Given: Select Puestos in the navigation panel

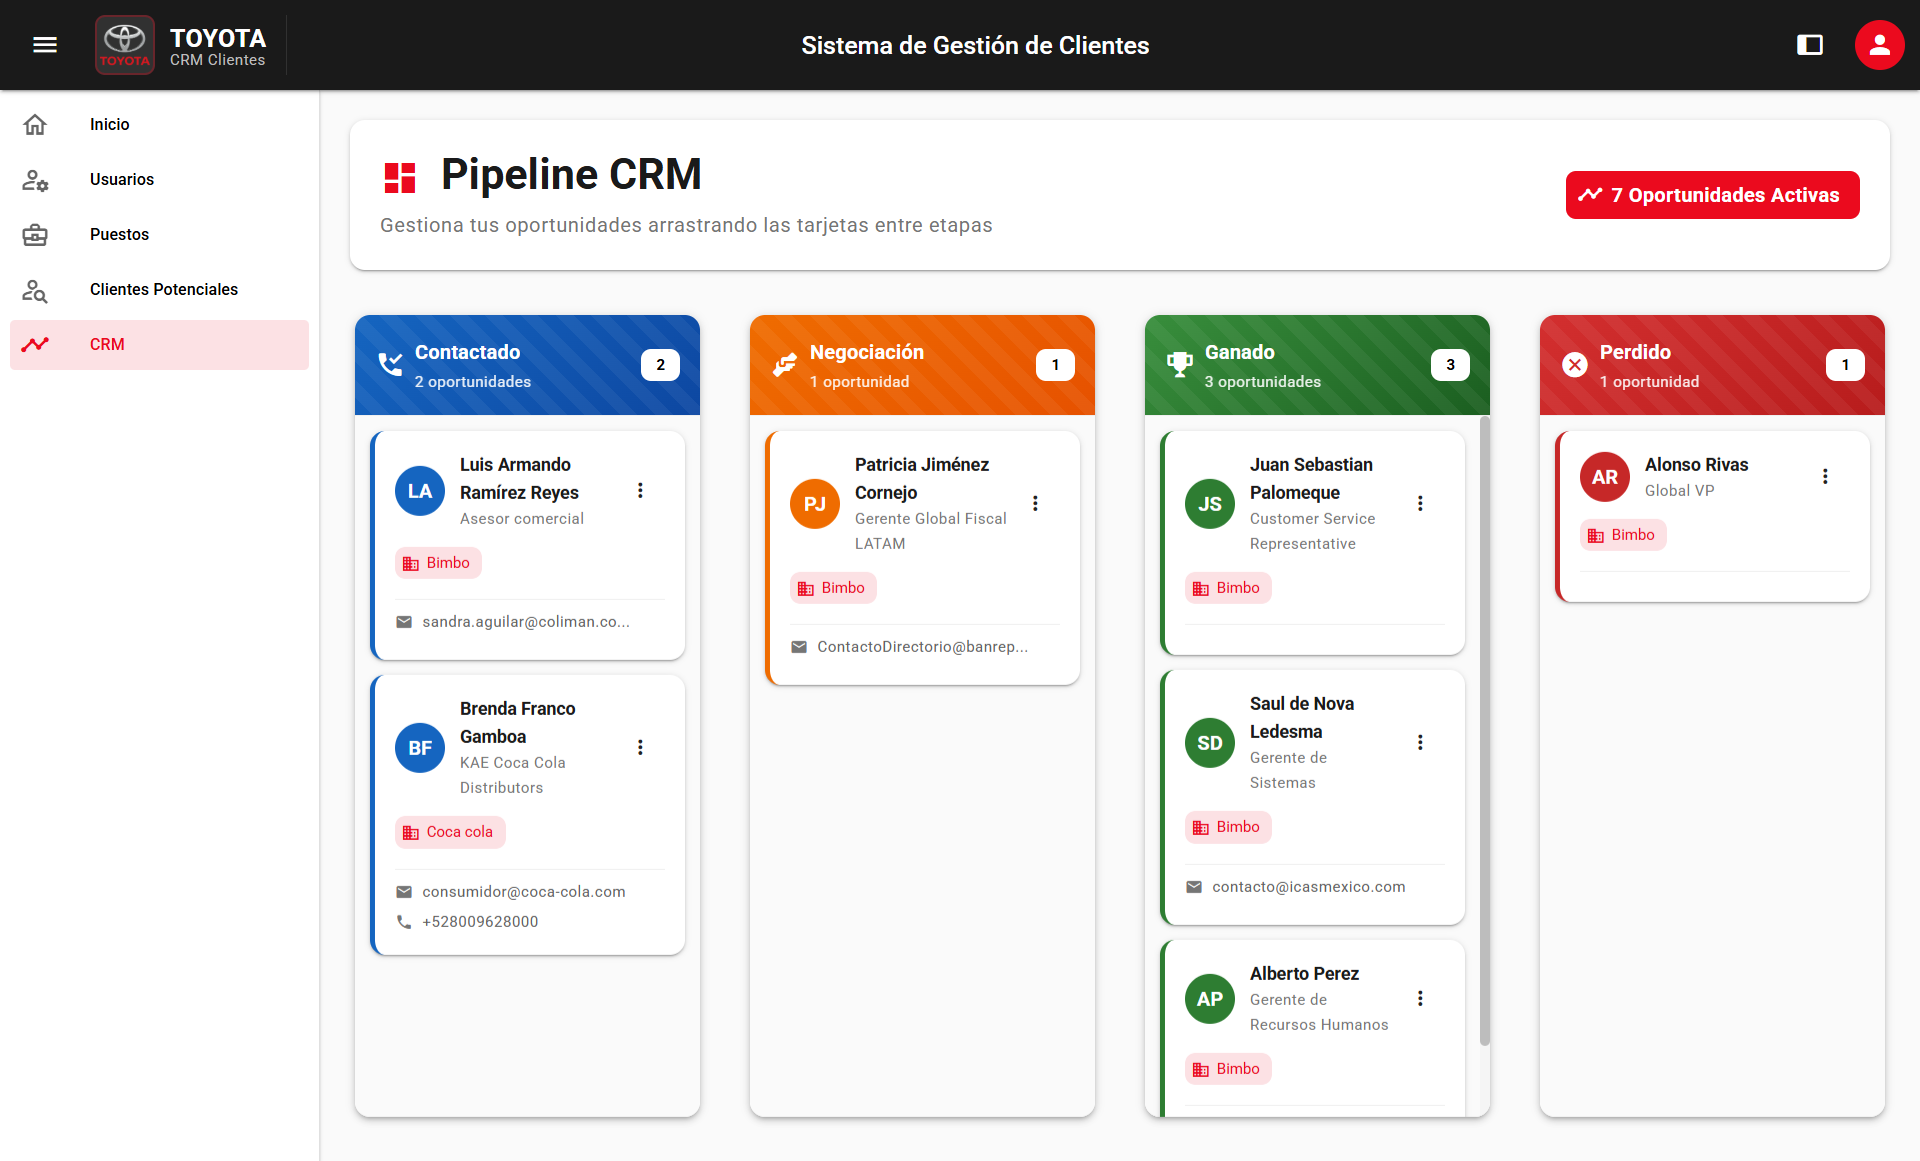Looking at the screenshot, I should (x=119, y=234).
